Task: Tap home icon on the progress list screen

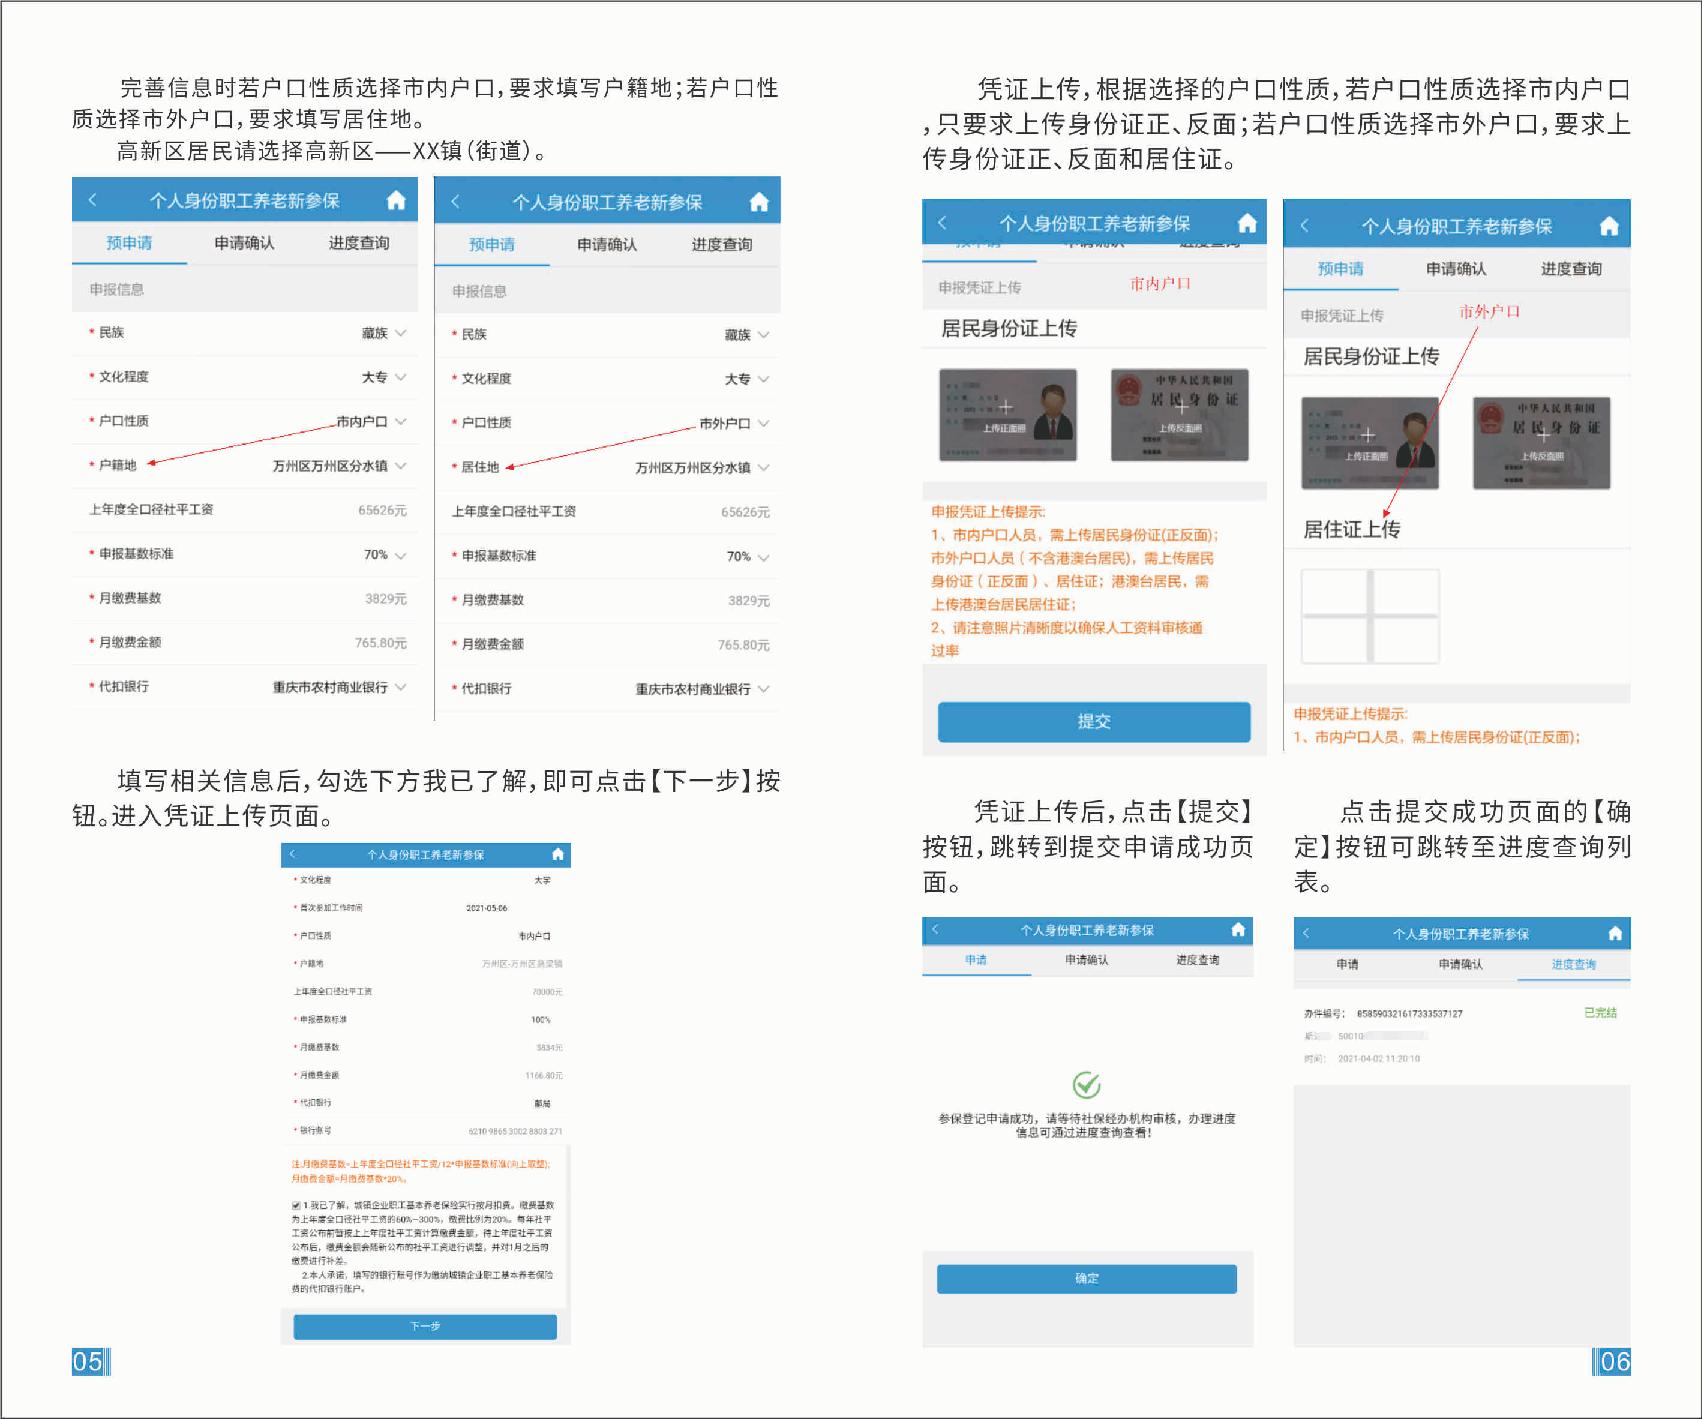Action: tap(1615, 933)
